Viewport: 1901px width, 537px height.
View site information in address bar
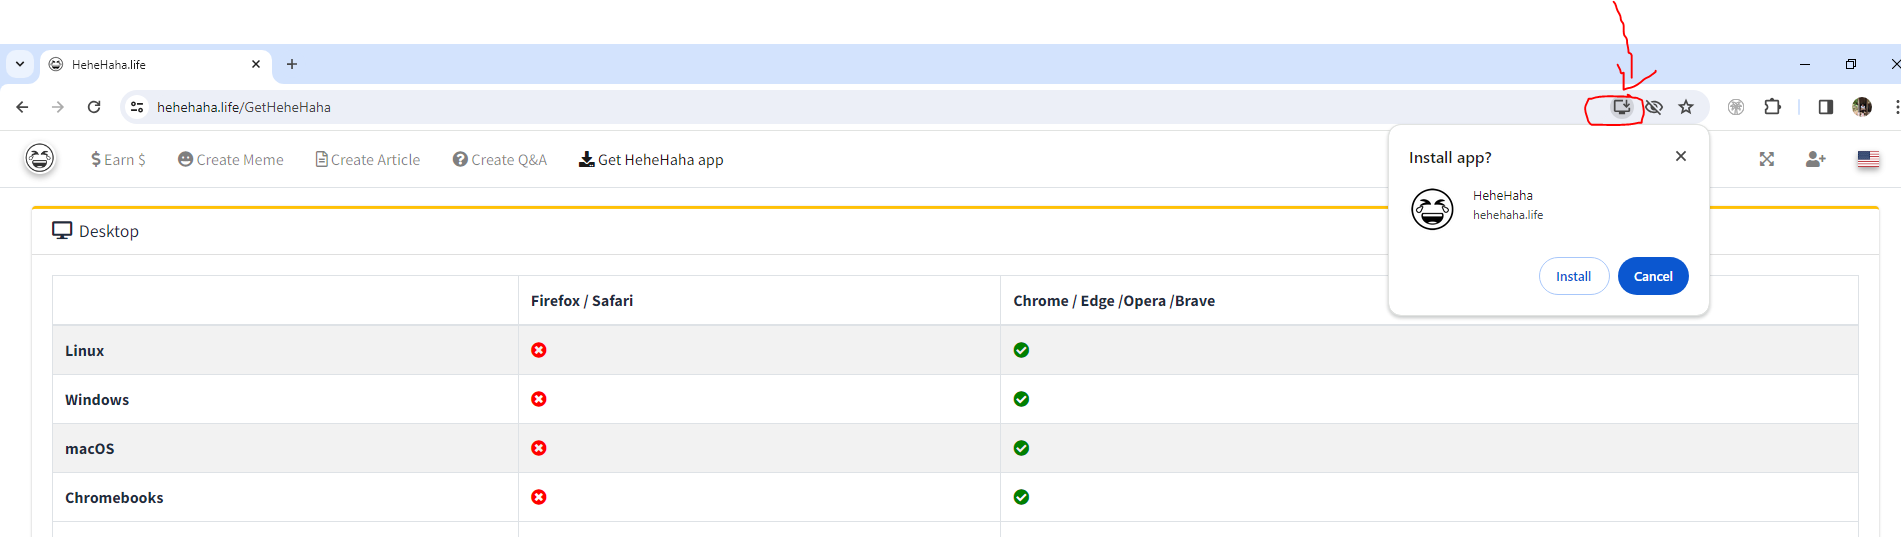[137, 107]
